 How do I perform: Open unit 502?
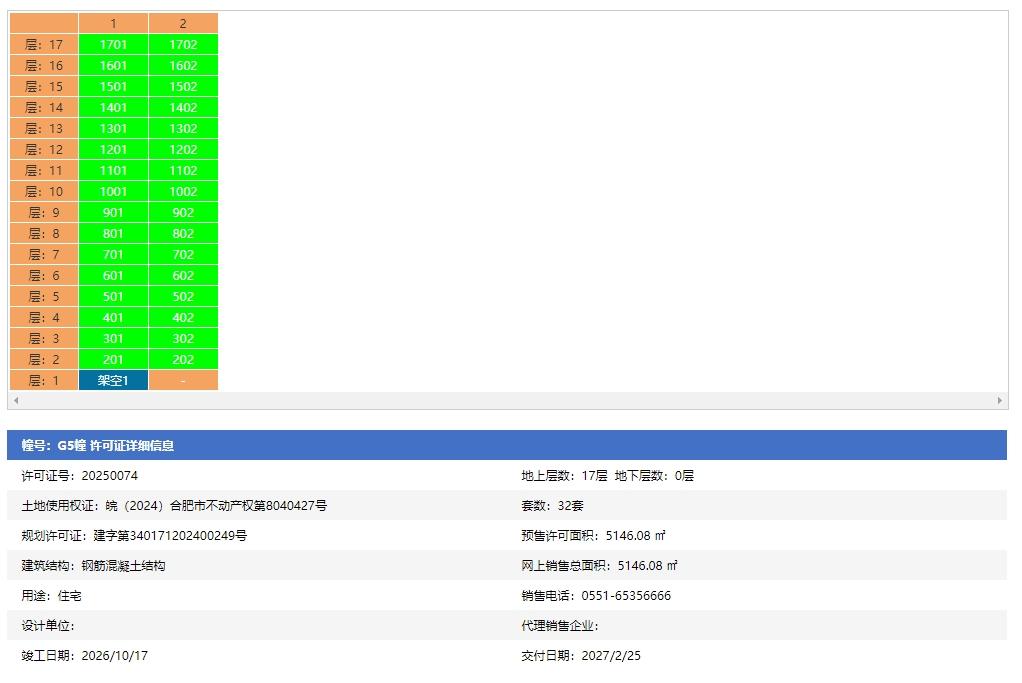coord(183,297)
